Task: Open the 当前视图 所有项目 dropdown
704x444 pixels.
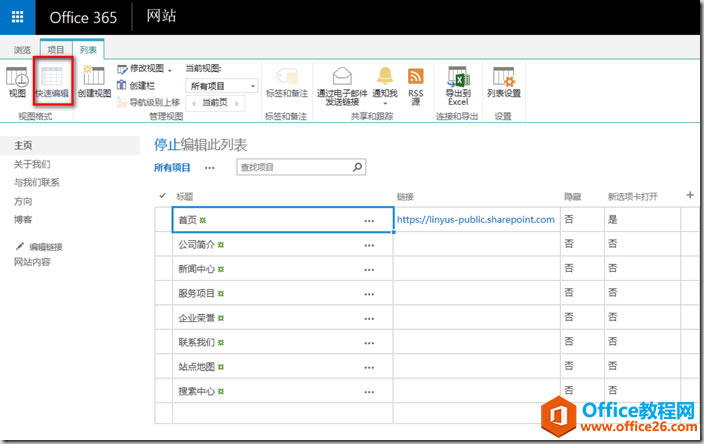Action: pyautogui.click(x=224, y=87)
